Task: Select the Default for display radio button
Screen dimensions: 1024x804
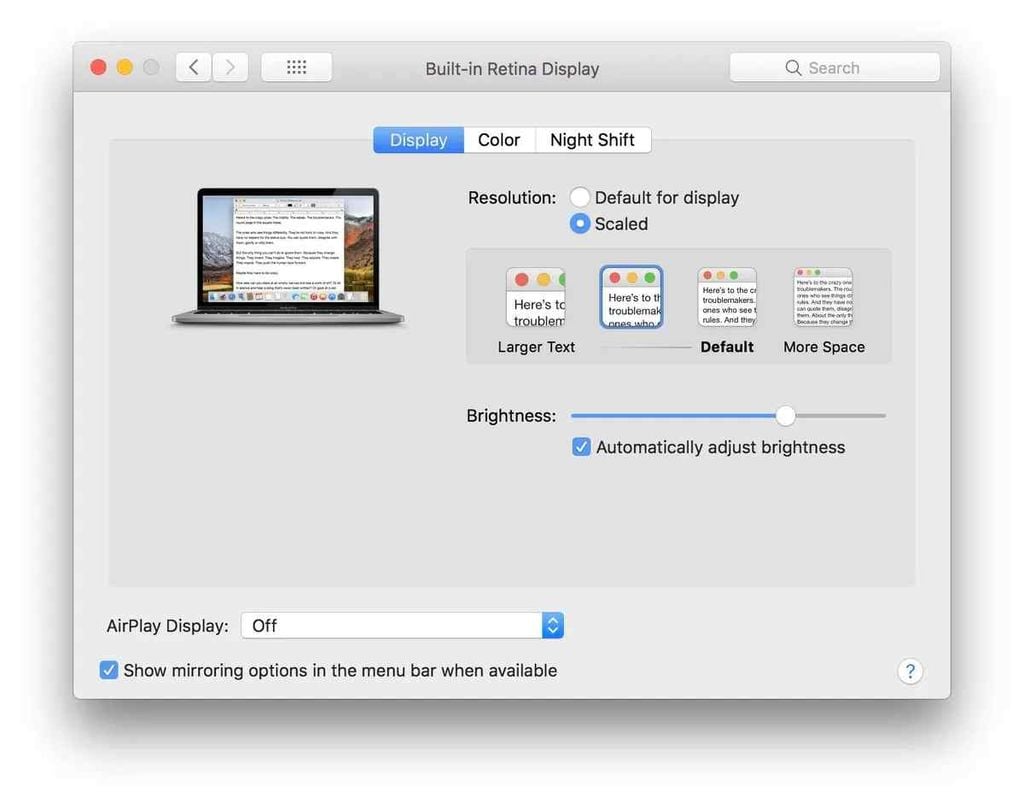Action: click(580, 198)
